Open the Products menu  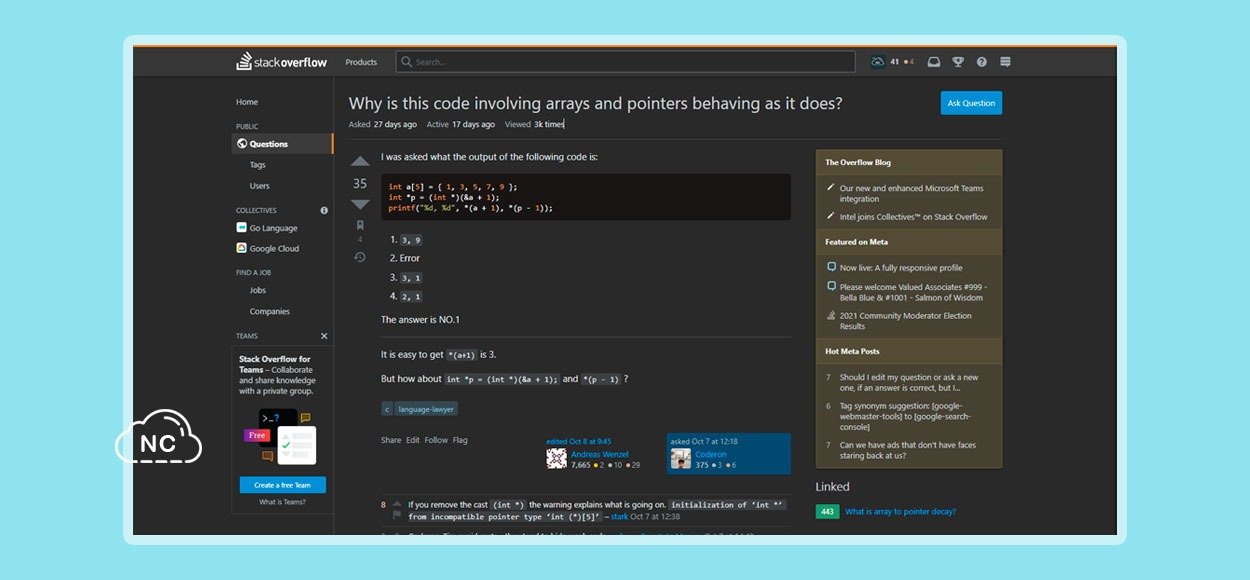click(x=361, y=62)
